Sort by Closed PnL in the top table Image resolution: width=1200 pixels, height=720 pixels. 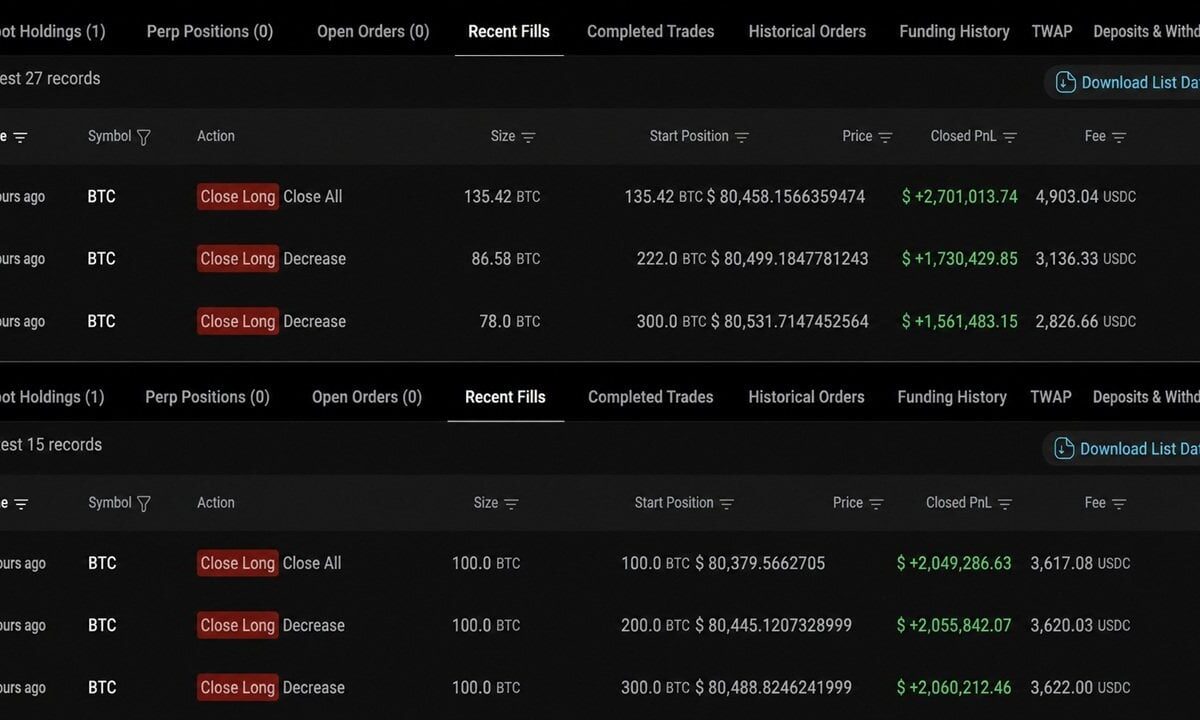click(1010, 137)
